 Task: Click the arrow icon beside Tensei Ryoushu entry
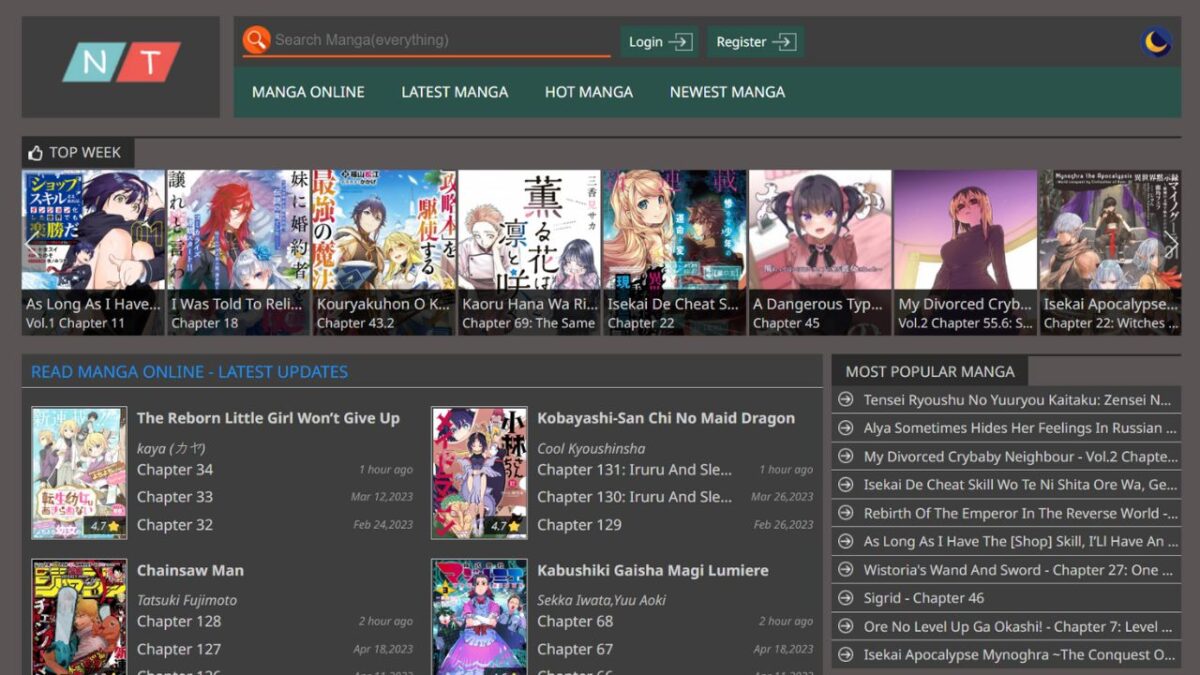click(x=846, y=399)
